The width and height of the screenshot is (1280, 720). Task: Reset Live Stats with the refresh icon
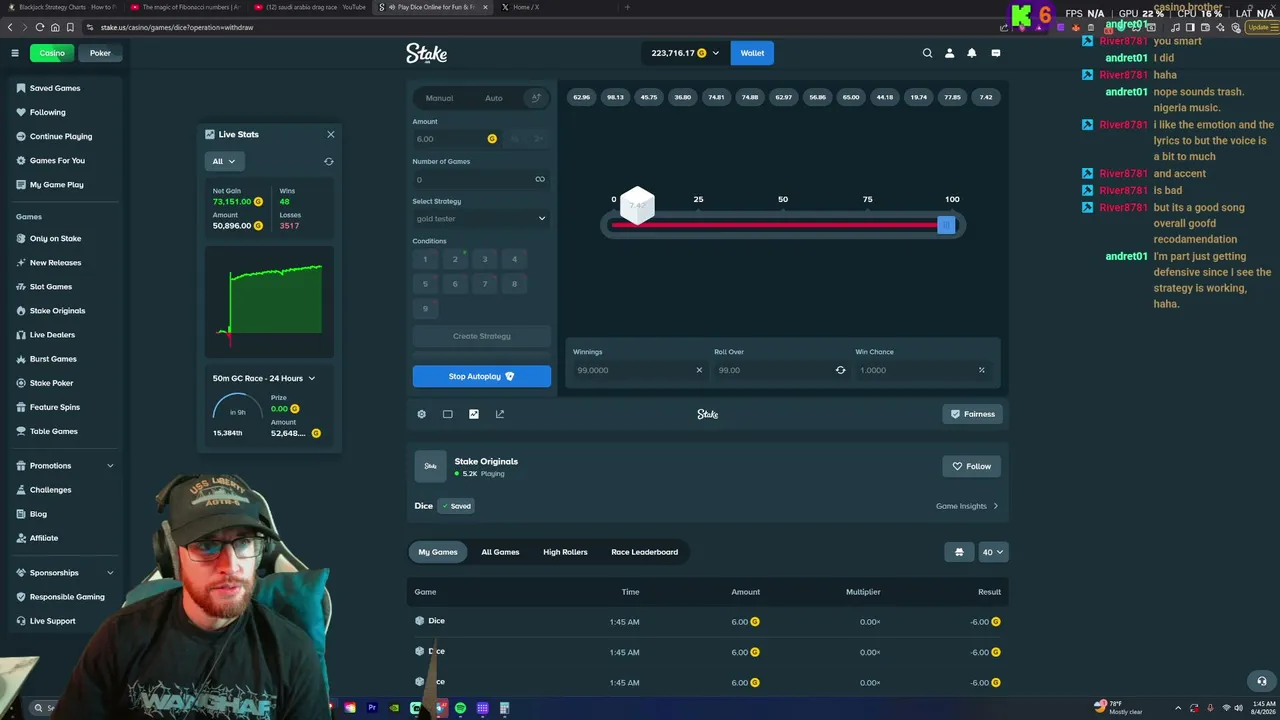tap(328, 161)
